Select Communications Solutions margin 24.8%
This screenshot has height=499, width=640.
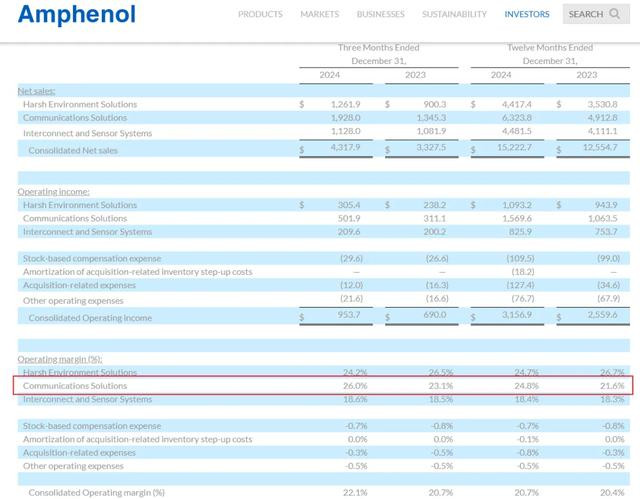527,386
